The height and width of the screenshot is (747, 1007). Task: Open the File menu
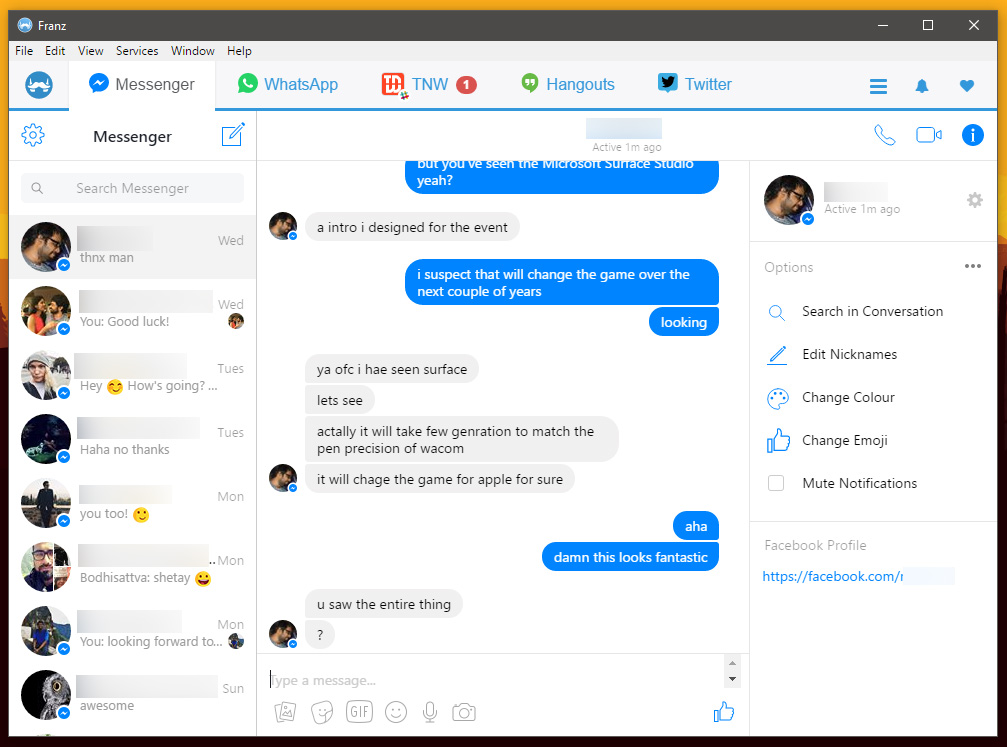click(x=24, y=51)
